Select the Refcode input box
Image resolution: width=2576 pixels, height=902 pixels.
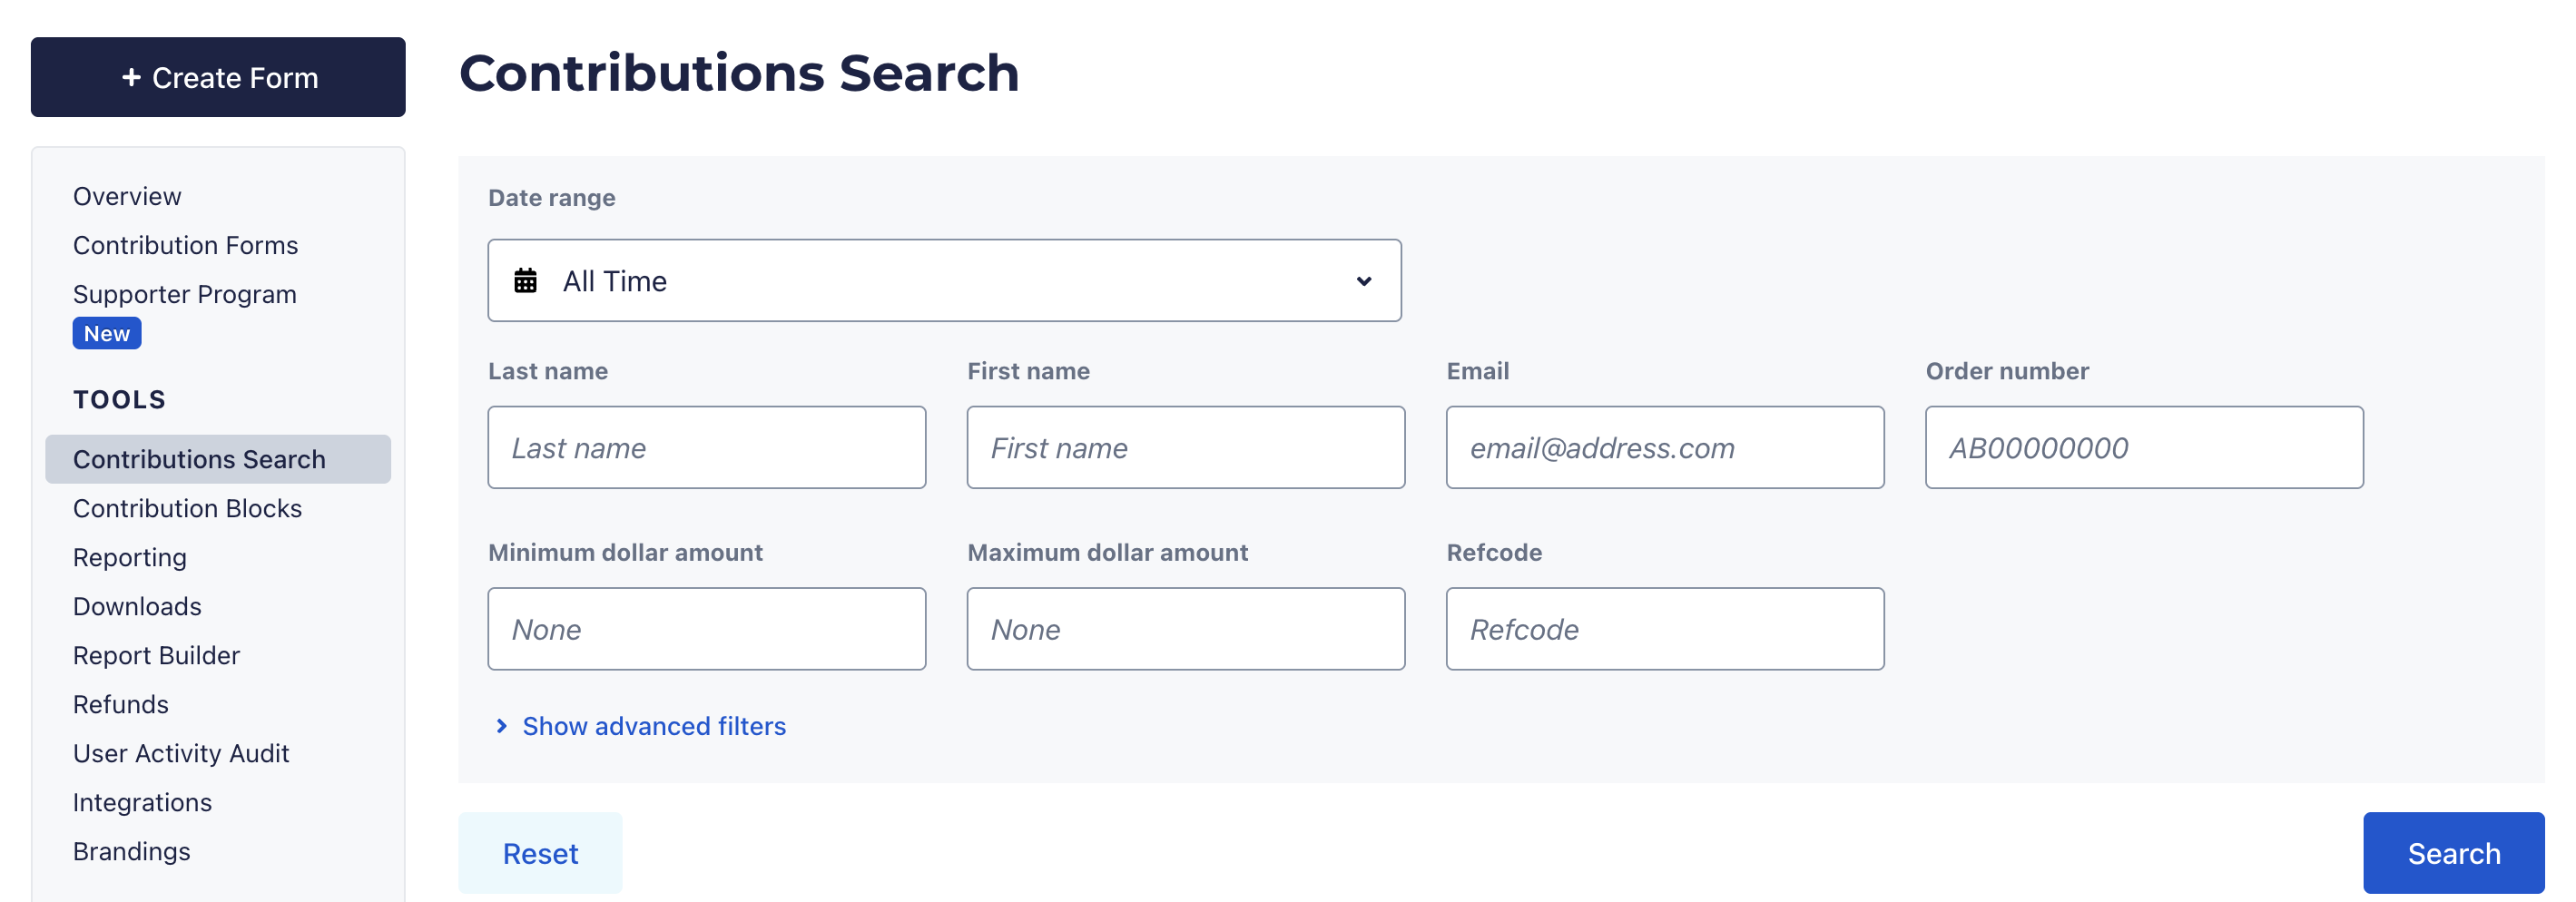[1664, 629]
